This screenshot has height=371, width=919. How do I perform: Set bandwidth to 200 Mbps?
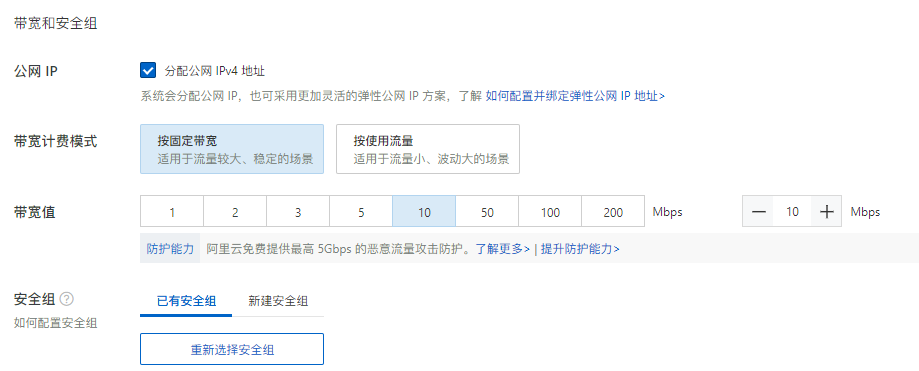[613, 212]
